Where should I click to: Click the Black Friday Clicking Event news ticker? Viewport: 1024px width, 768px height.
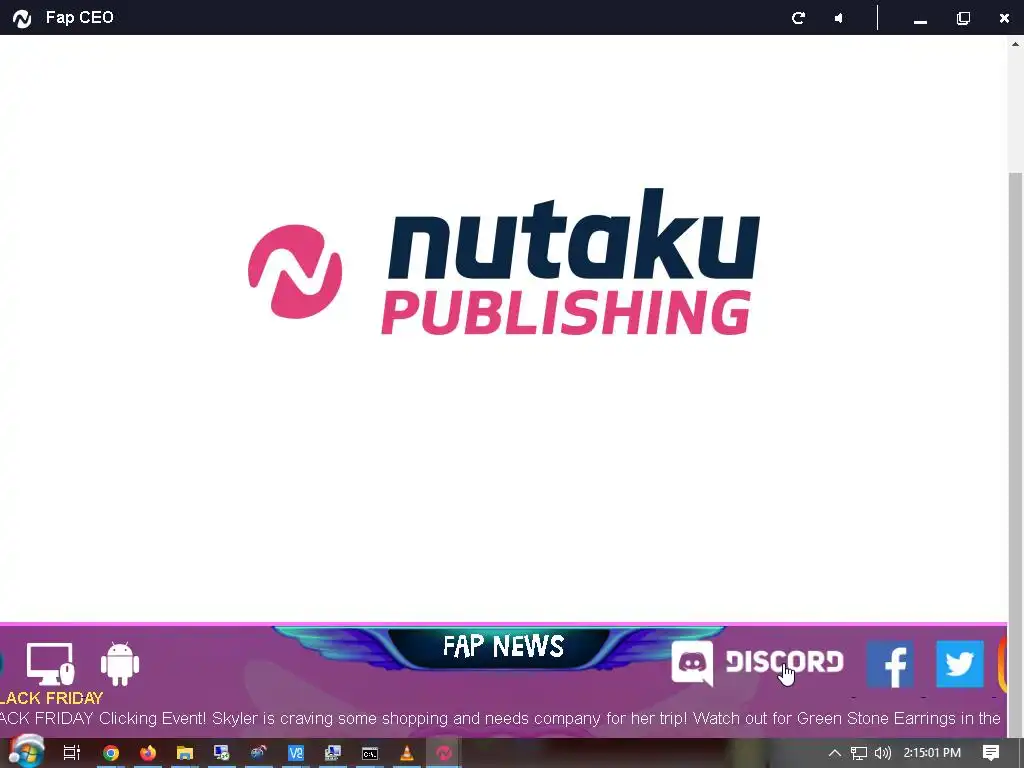(x=500, y=718)
